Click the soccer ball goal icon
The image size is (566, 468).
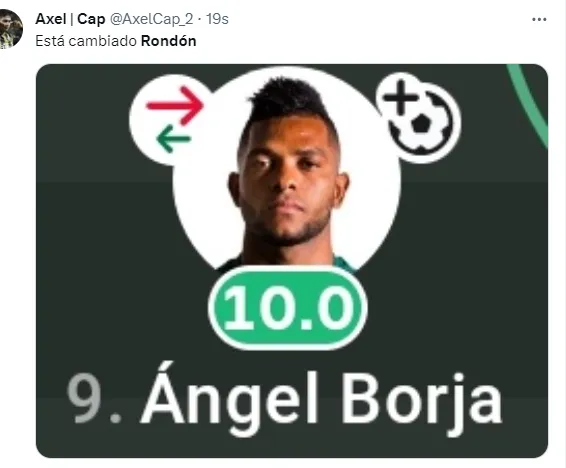click(x=420, y=121)
